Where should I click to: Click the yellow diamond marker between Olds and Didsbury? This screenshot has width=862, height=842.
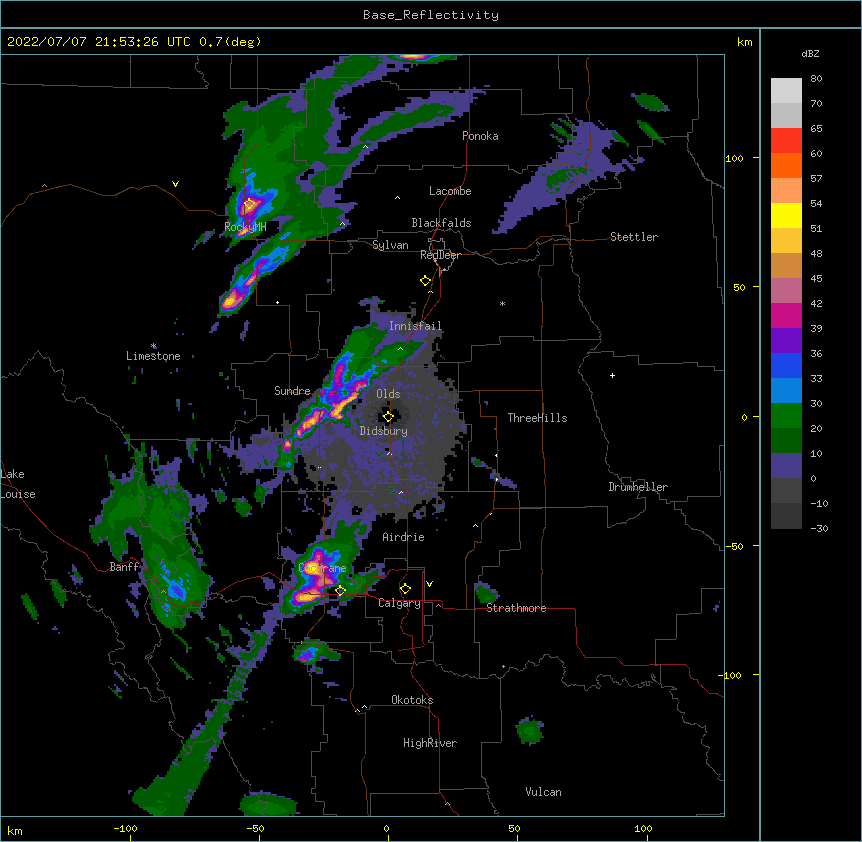(x=388, y=416)
